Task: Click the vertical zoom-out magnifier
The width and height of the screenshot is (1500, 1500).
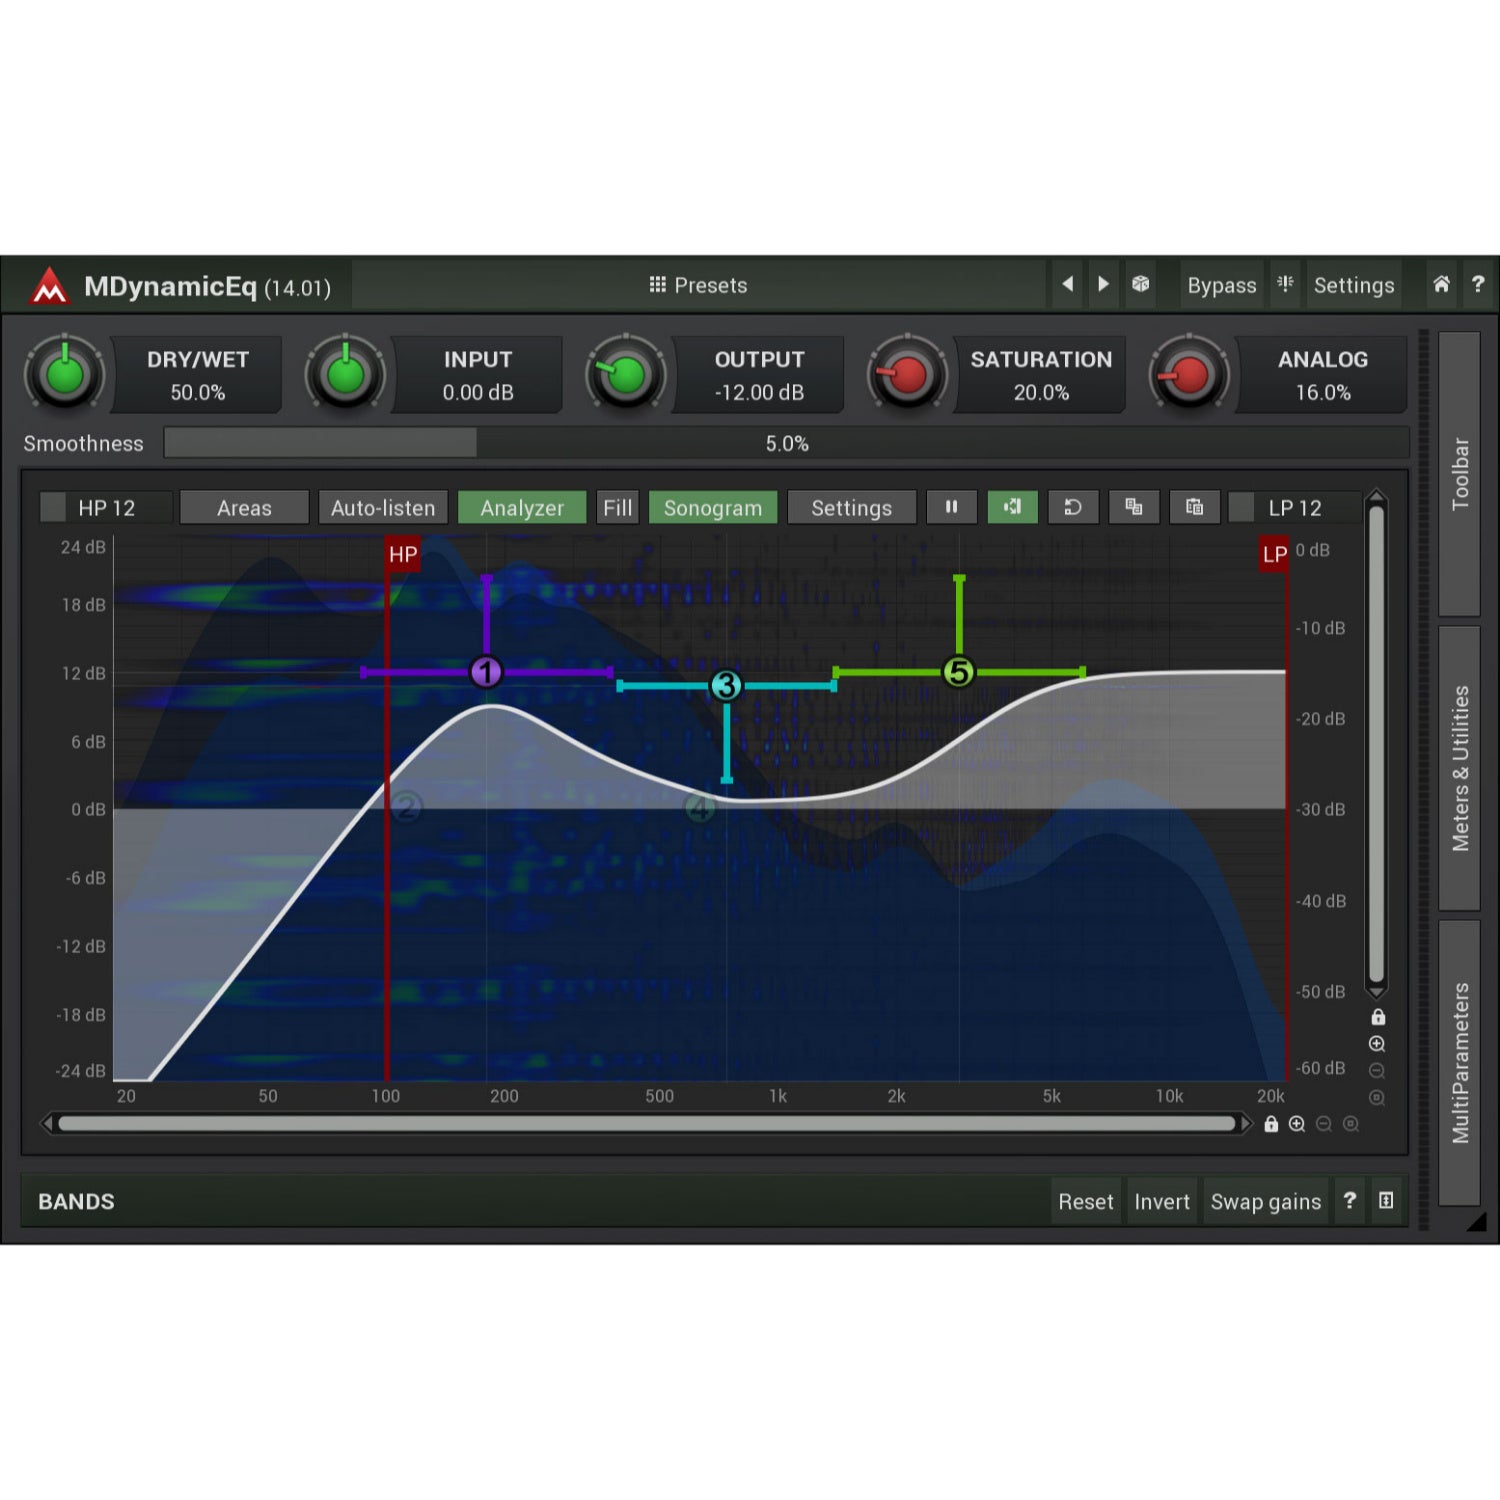Action: coord(1377,1070)
